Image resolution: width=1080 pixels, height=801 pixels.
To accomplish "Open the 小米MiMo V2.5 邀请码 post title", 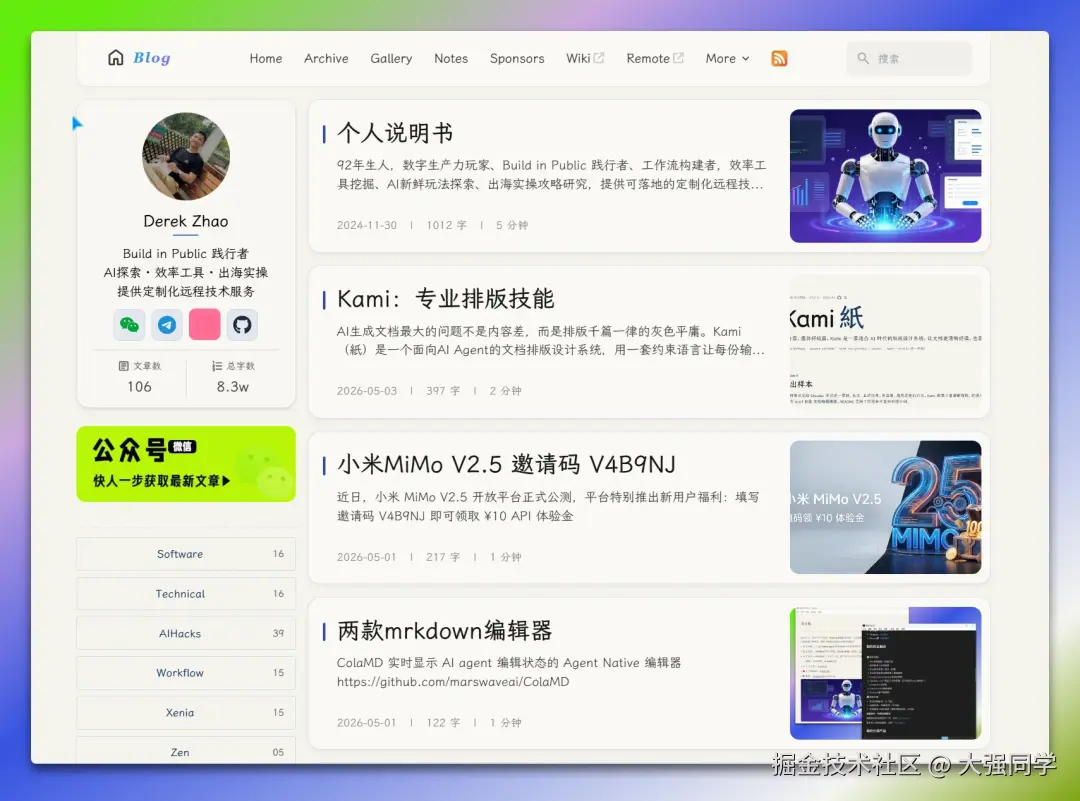I will [506, 464].
